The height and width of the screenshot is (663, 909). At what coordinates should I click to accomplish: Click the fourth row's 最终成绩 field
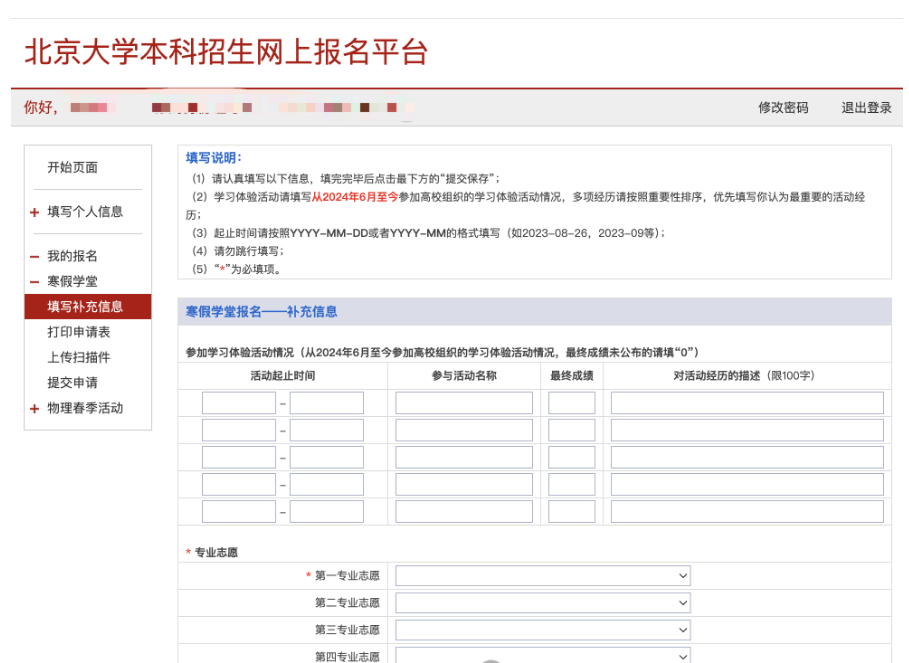[x=572, y=484]
